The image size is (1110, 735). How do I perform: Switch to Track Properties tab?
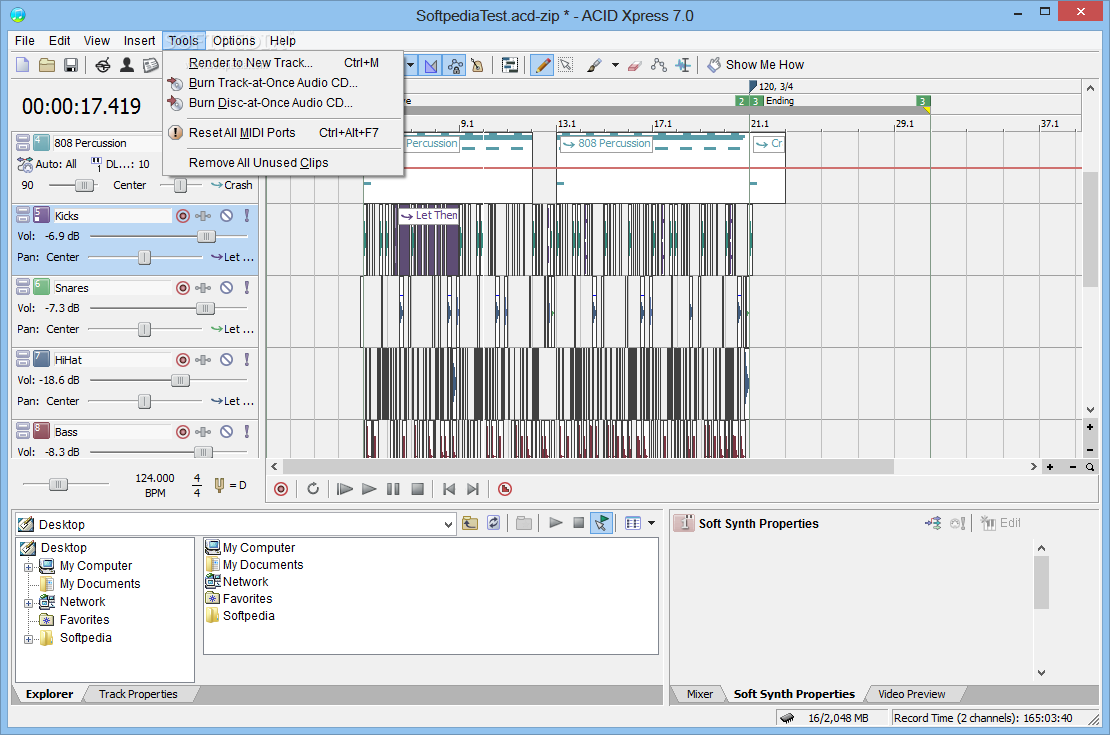point(138,694)
